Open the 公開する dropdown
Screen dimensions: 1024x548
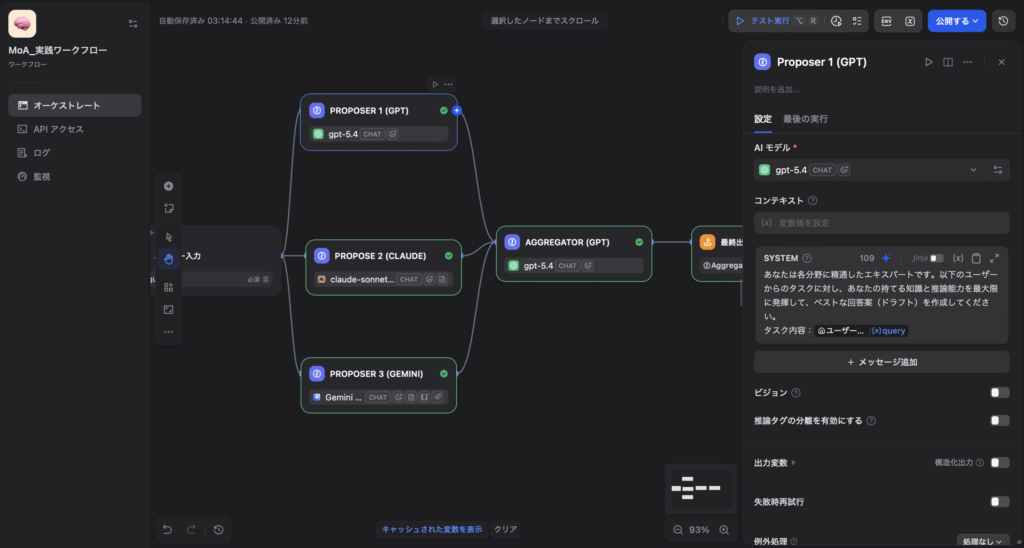(957, 21)
